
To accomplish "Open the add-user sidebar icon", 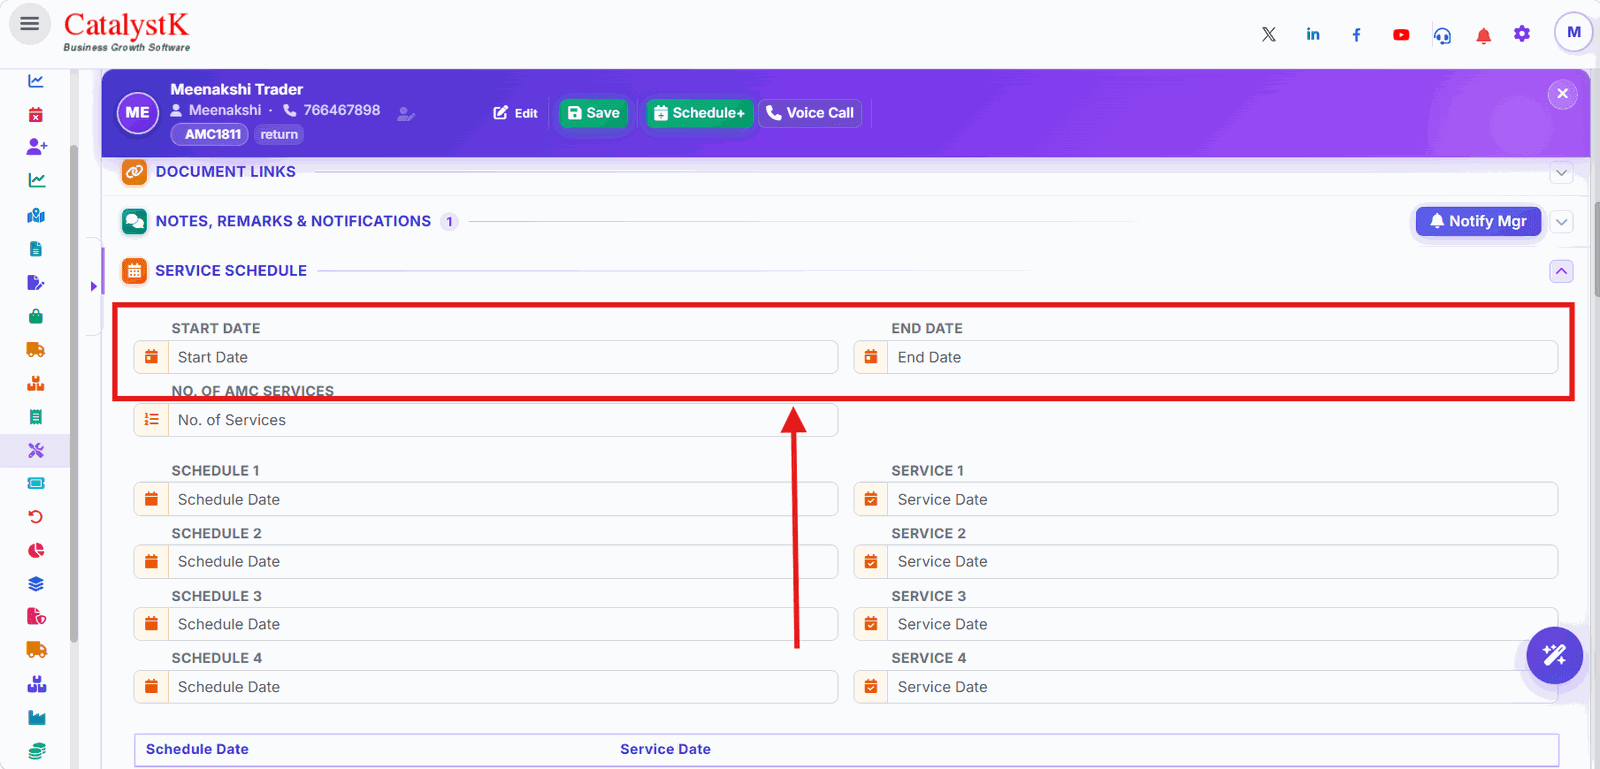I will [x=36, y=146].
